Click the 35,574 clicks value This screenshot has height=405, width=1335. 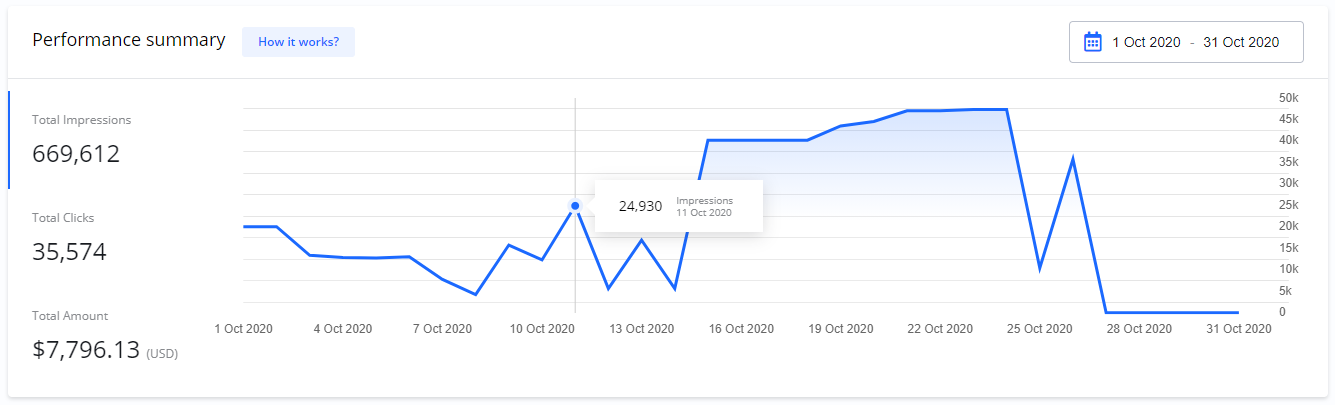pyautogui.click(x=69, y=252)
